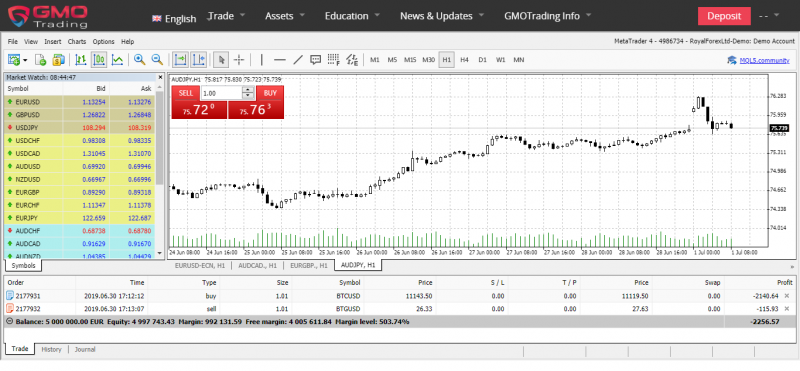Click the Market Watch vertical scrollbar

point(160,165)
